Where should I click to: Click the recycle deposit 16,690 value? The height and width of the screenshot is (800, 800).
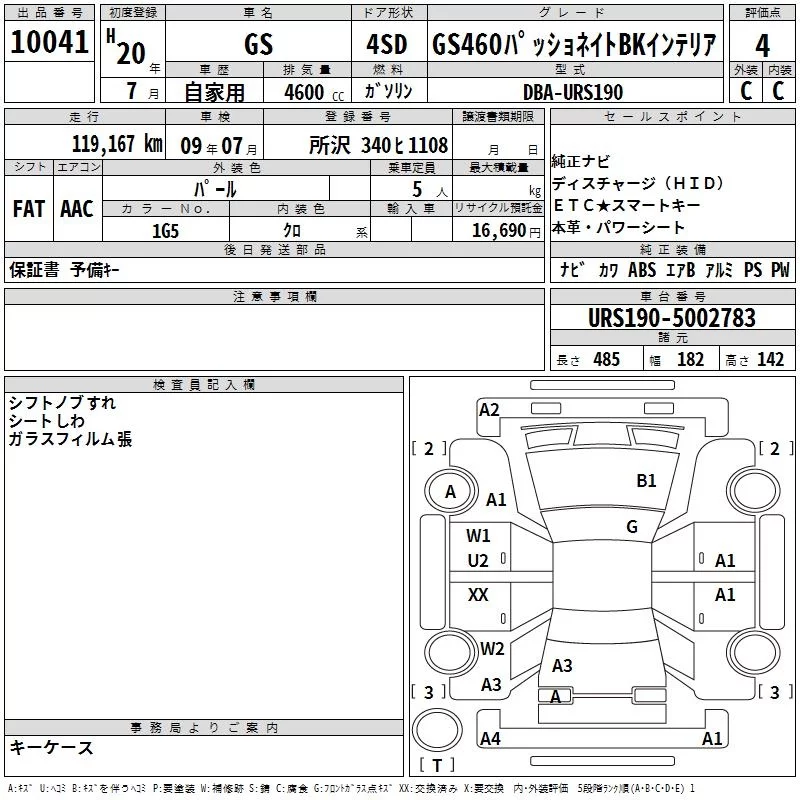tap(498, 231)
